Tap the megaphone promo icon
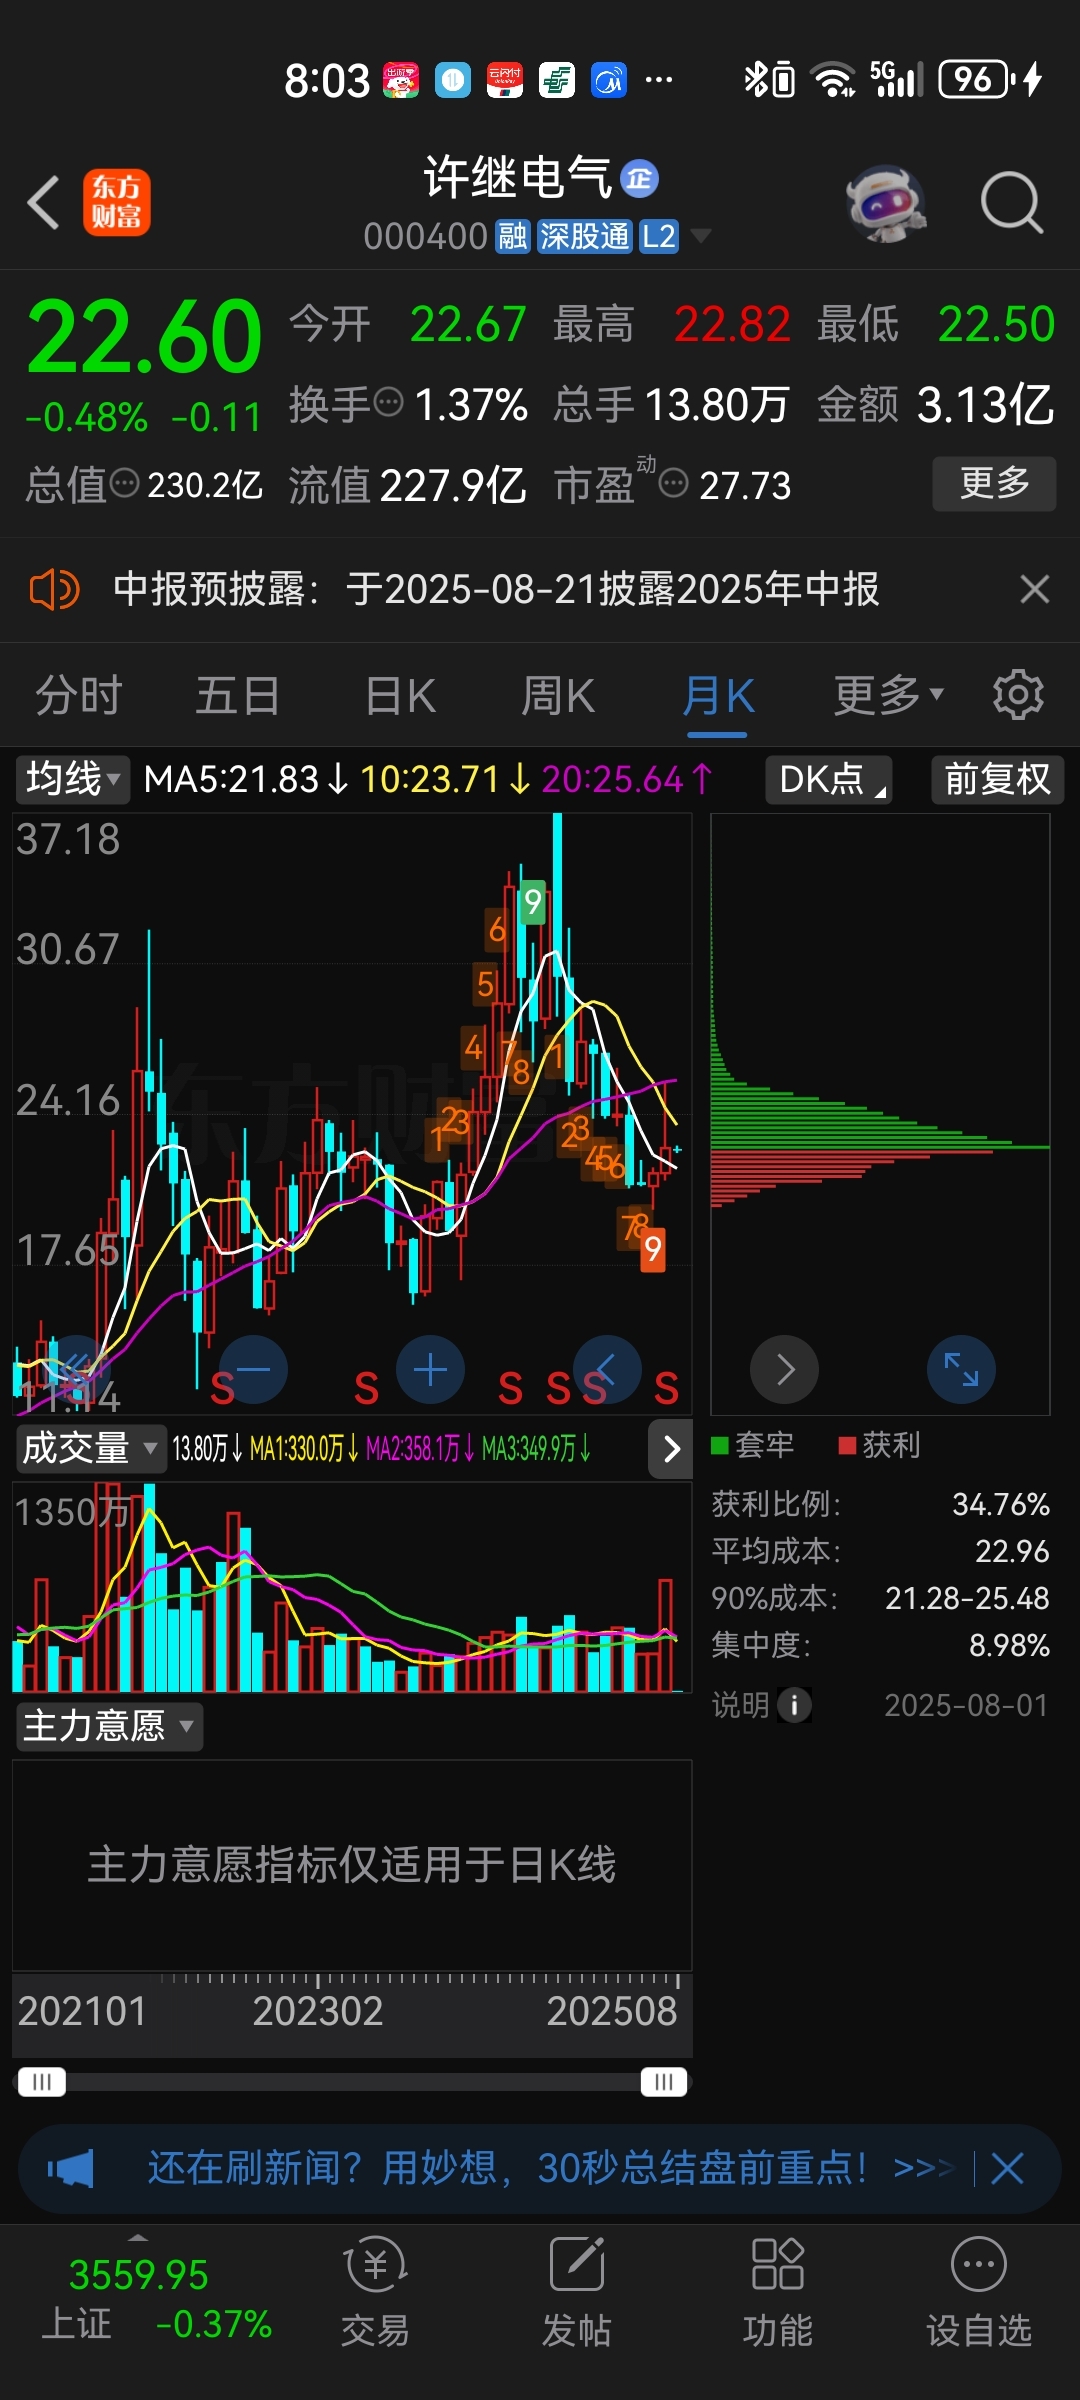 [x=71, y=2169]
